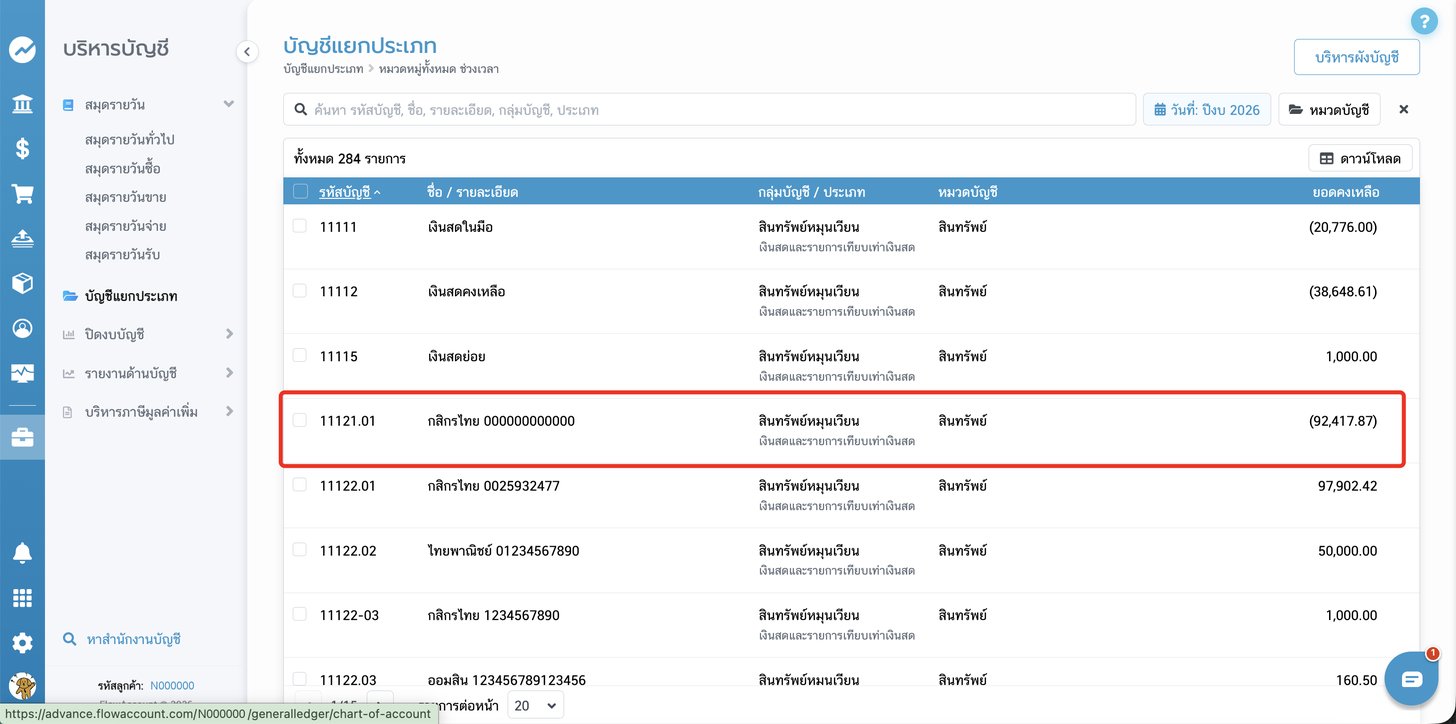Select the product box sidebar icon
This screenshot has height=724, width=1456.
click(x=22, y=283)
